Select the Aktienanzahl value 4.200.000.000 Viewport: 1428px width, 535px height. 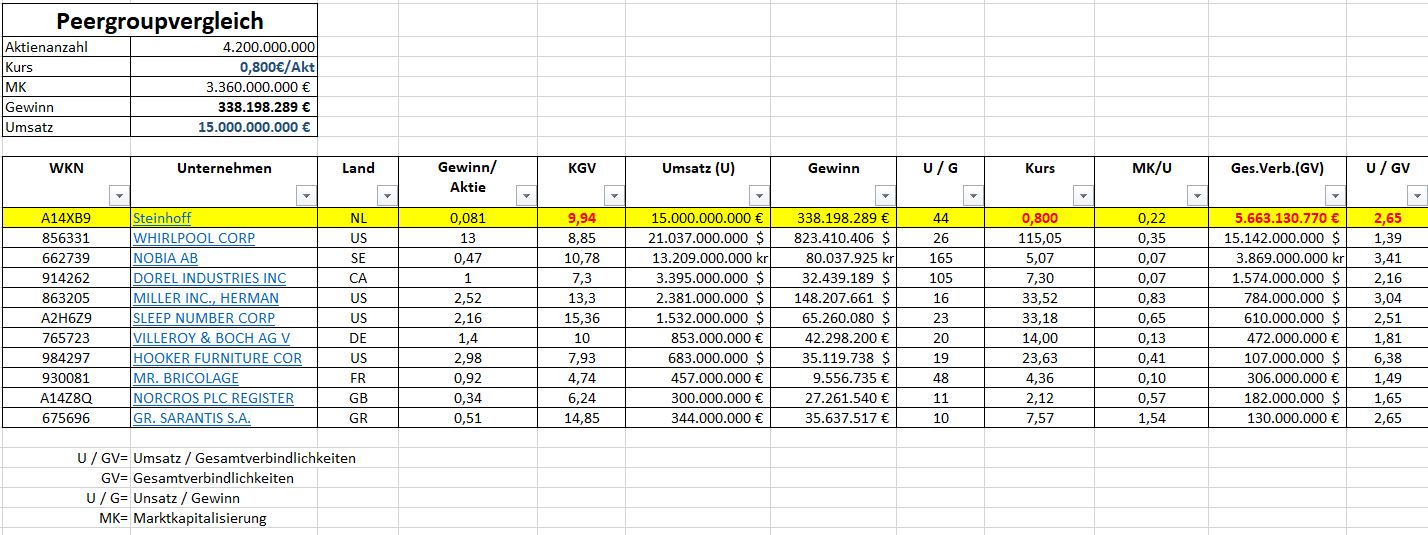tap(224, 47)
